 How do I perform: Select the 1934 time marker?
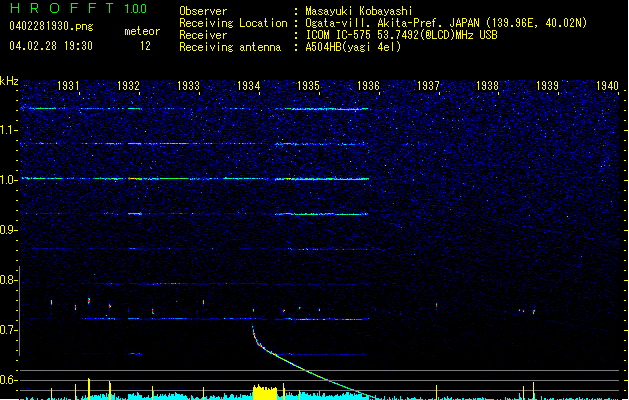[x=249, y=87]
